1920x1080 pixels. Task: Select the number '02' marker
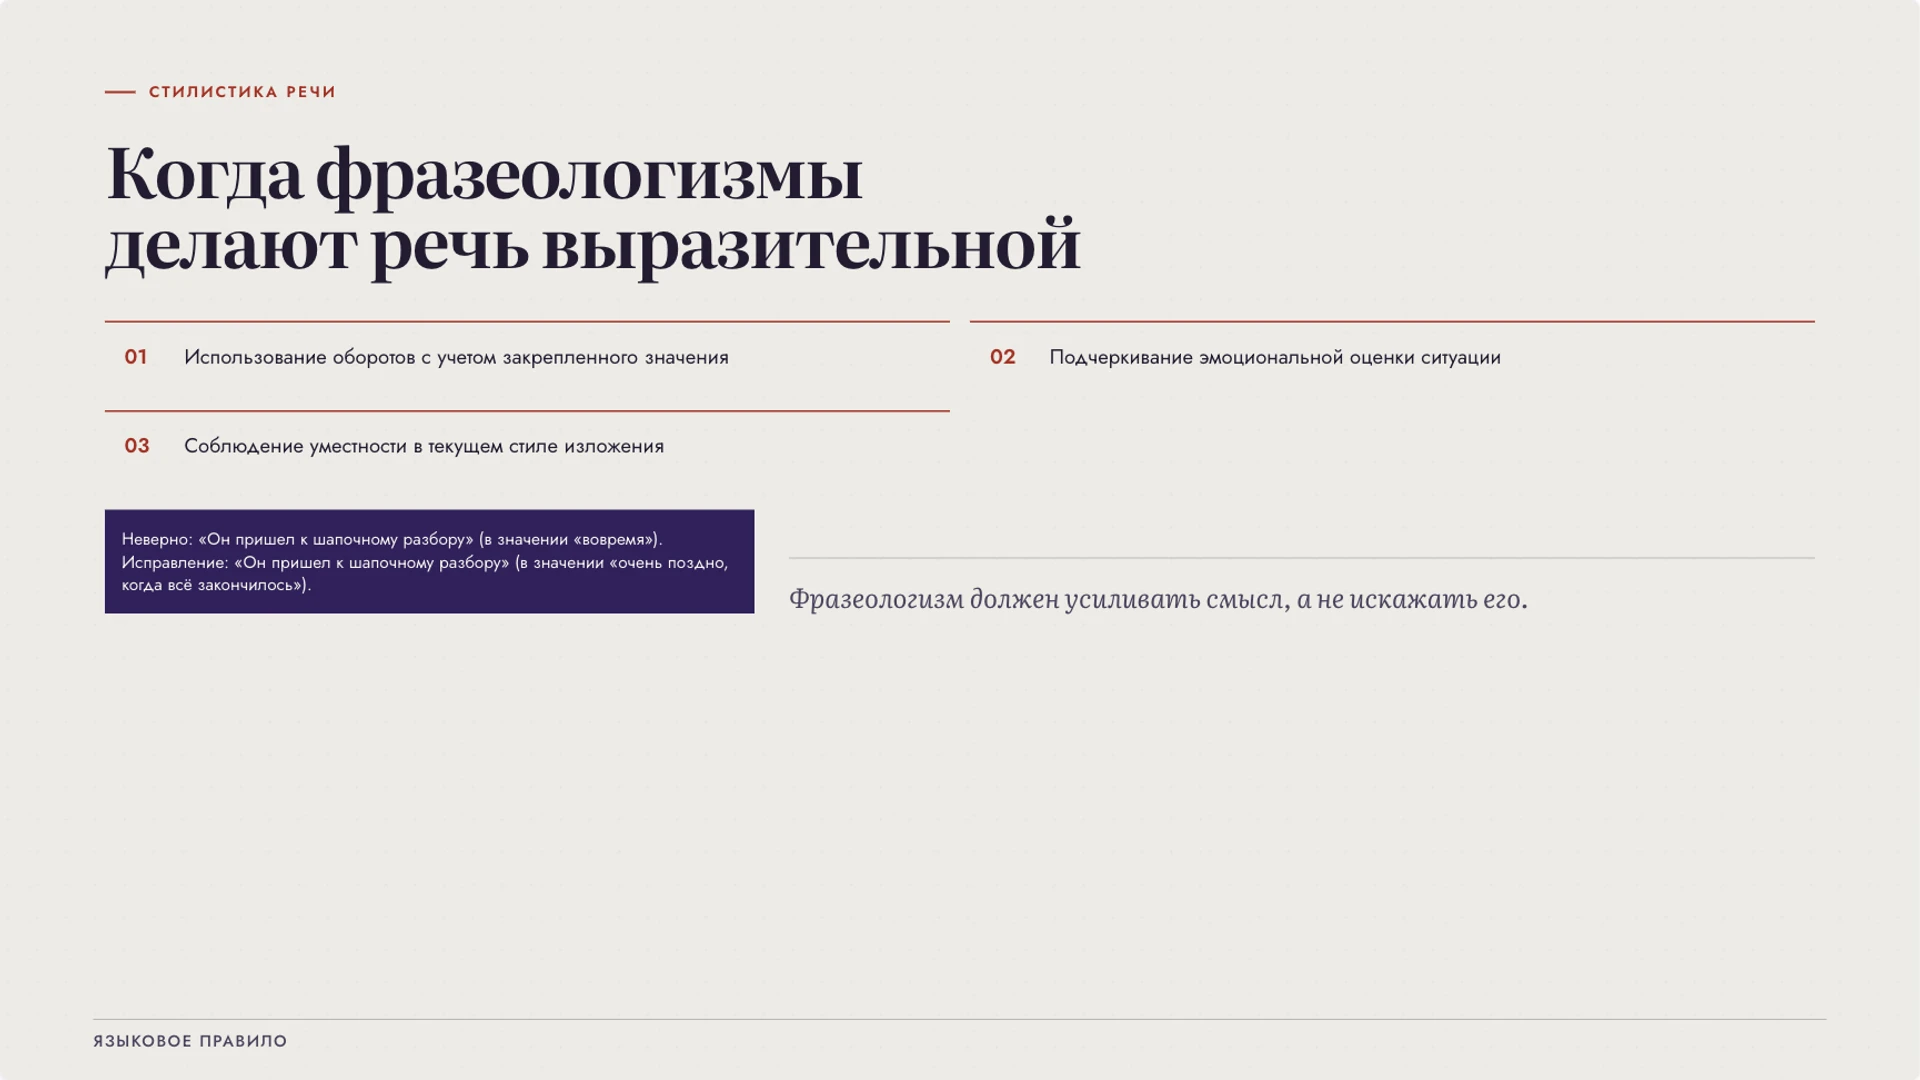[1003, 357]
